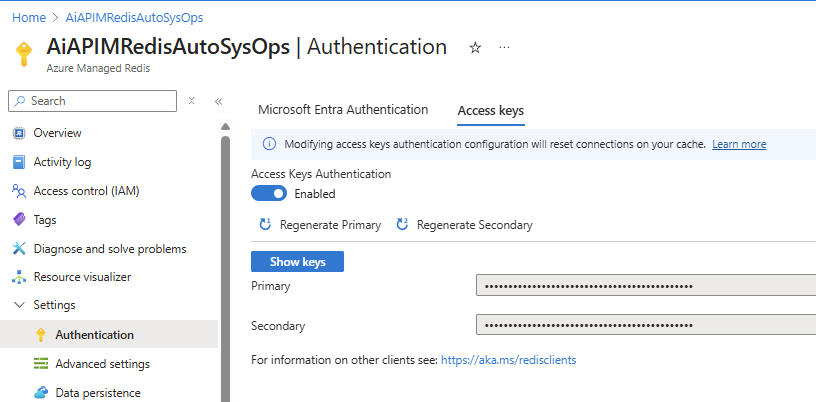This screenshot has height=402, width=816.
Task: Open Resource visualizer page
Action: point(82,277)
